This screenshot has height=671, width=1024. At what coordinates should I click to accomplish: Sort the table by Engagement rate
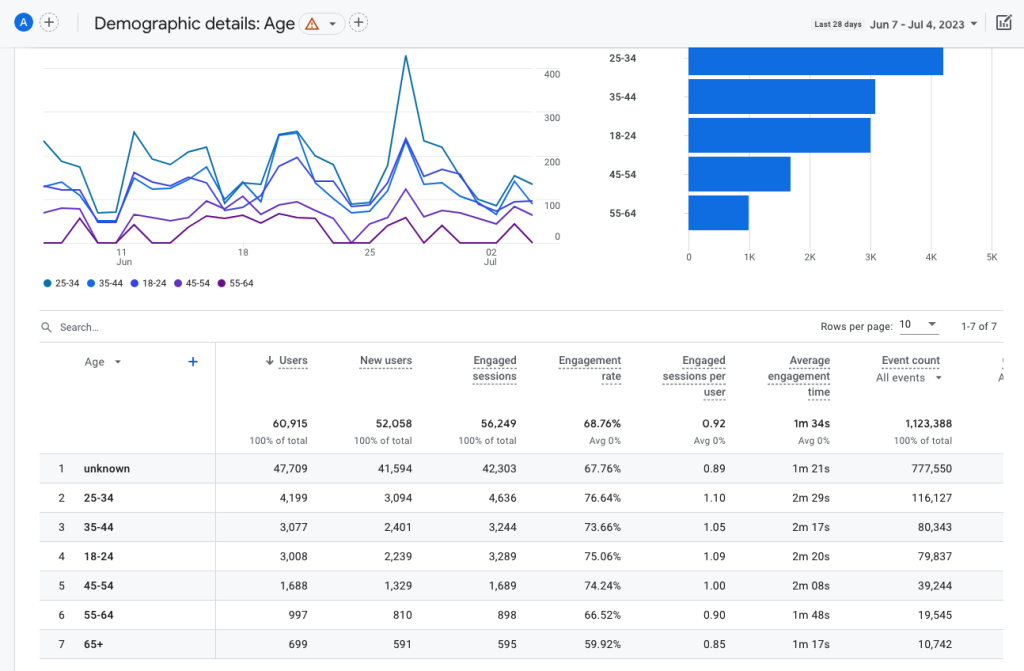[x=590, y=365]
